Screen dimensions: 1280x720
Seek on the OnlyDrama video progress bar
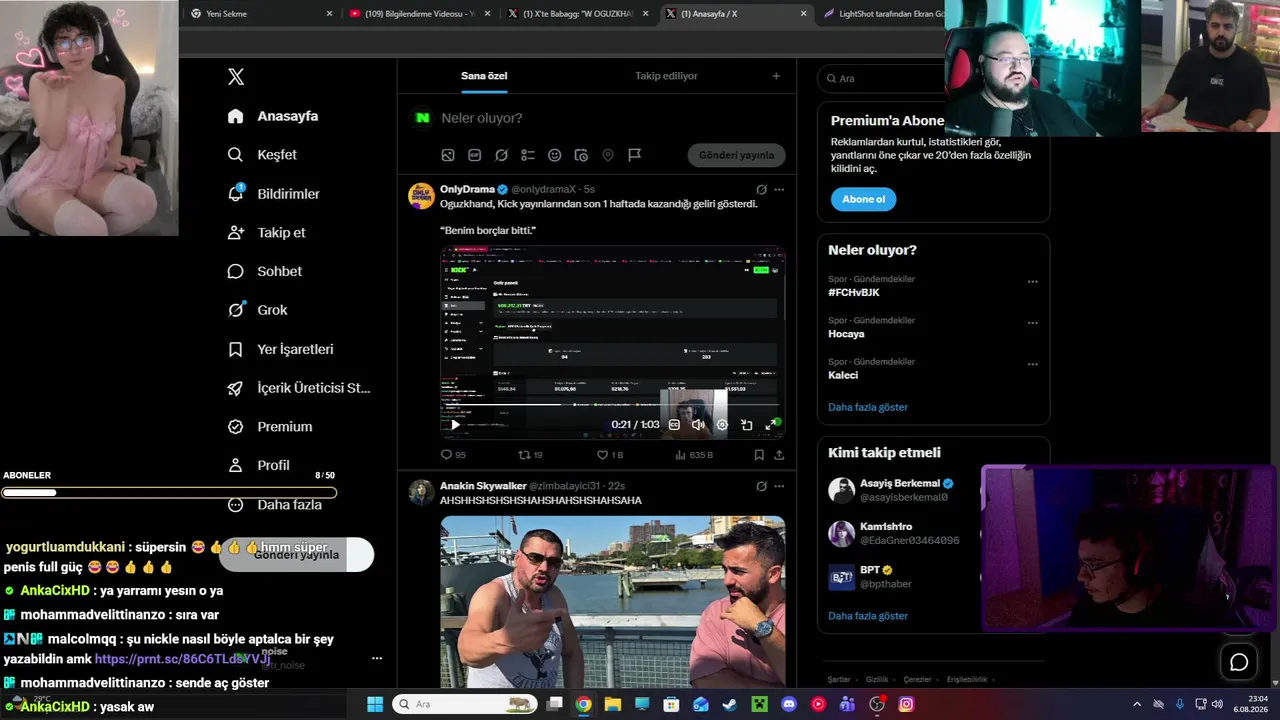(x=612, y=405)
